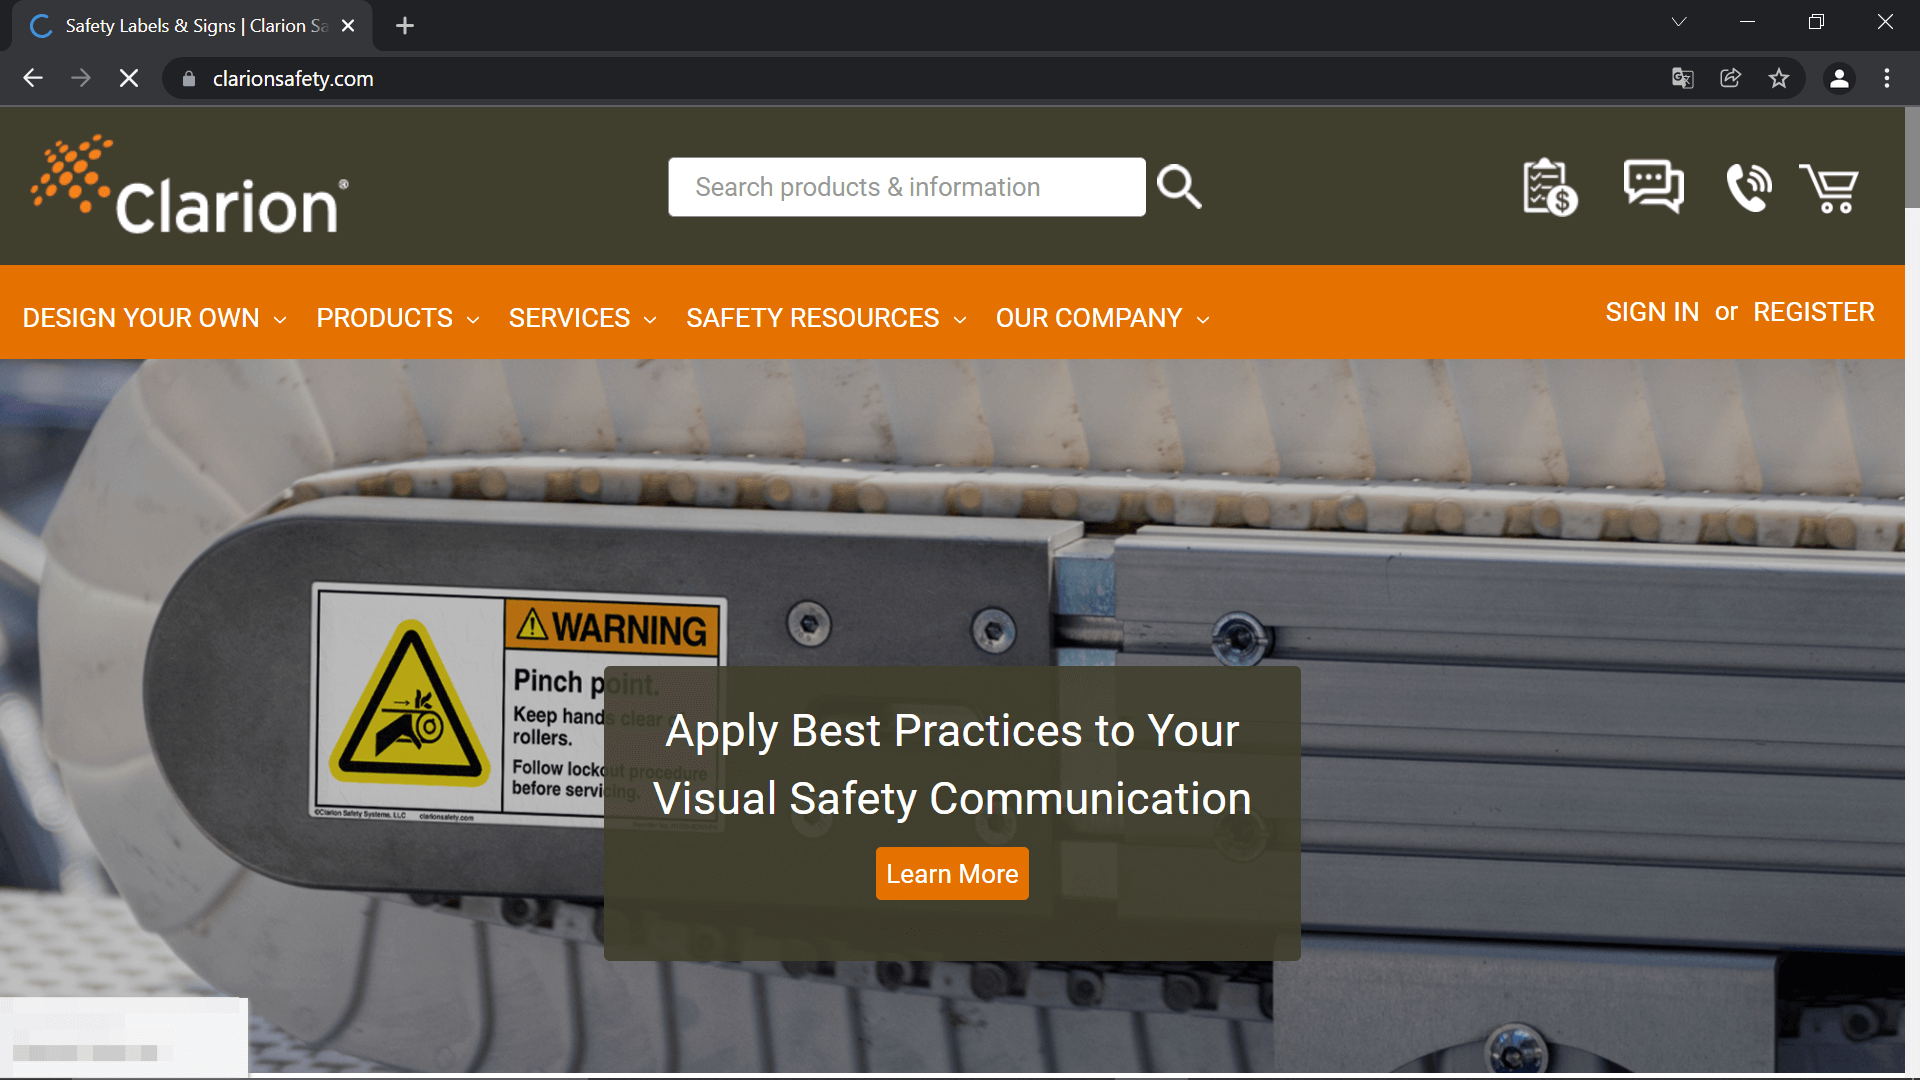Screen dimensions: 1920x1080
Task: Click the magnifying glass search icon
Action: (1179, 187)
